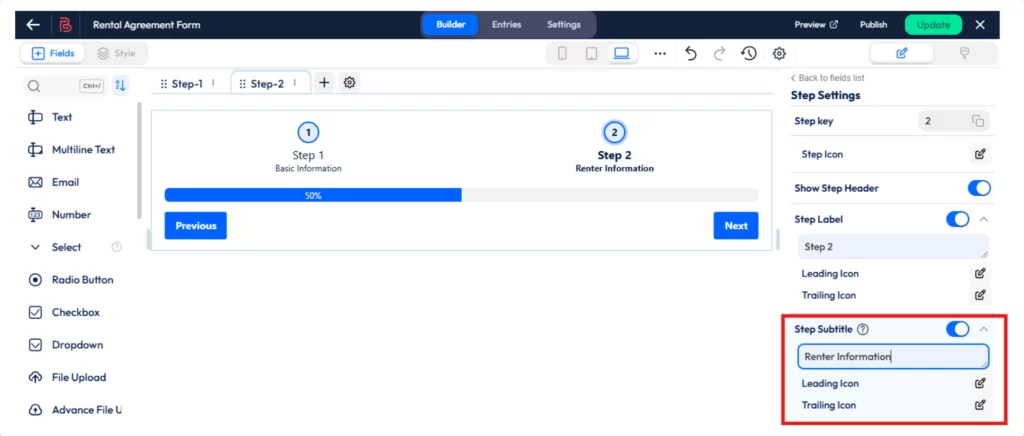1024x436 pixels.
Task: Disable the Step Label toggle
Action: pyautogui.click(x=957, y=219)
